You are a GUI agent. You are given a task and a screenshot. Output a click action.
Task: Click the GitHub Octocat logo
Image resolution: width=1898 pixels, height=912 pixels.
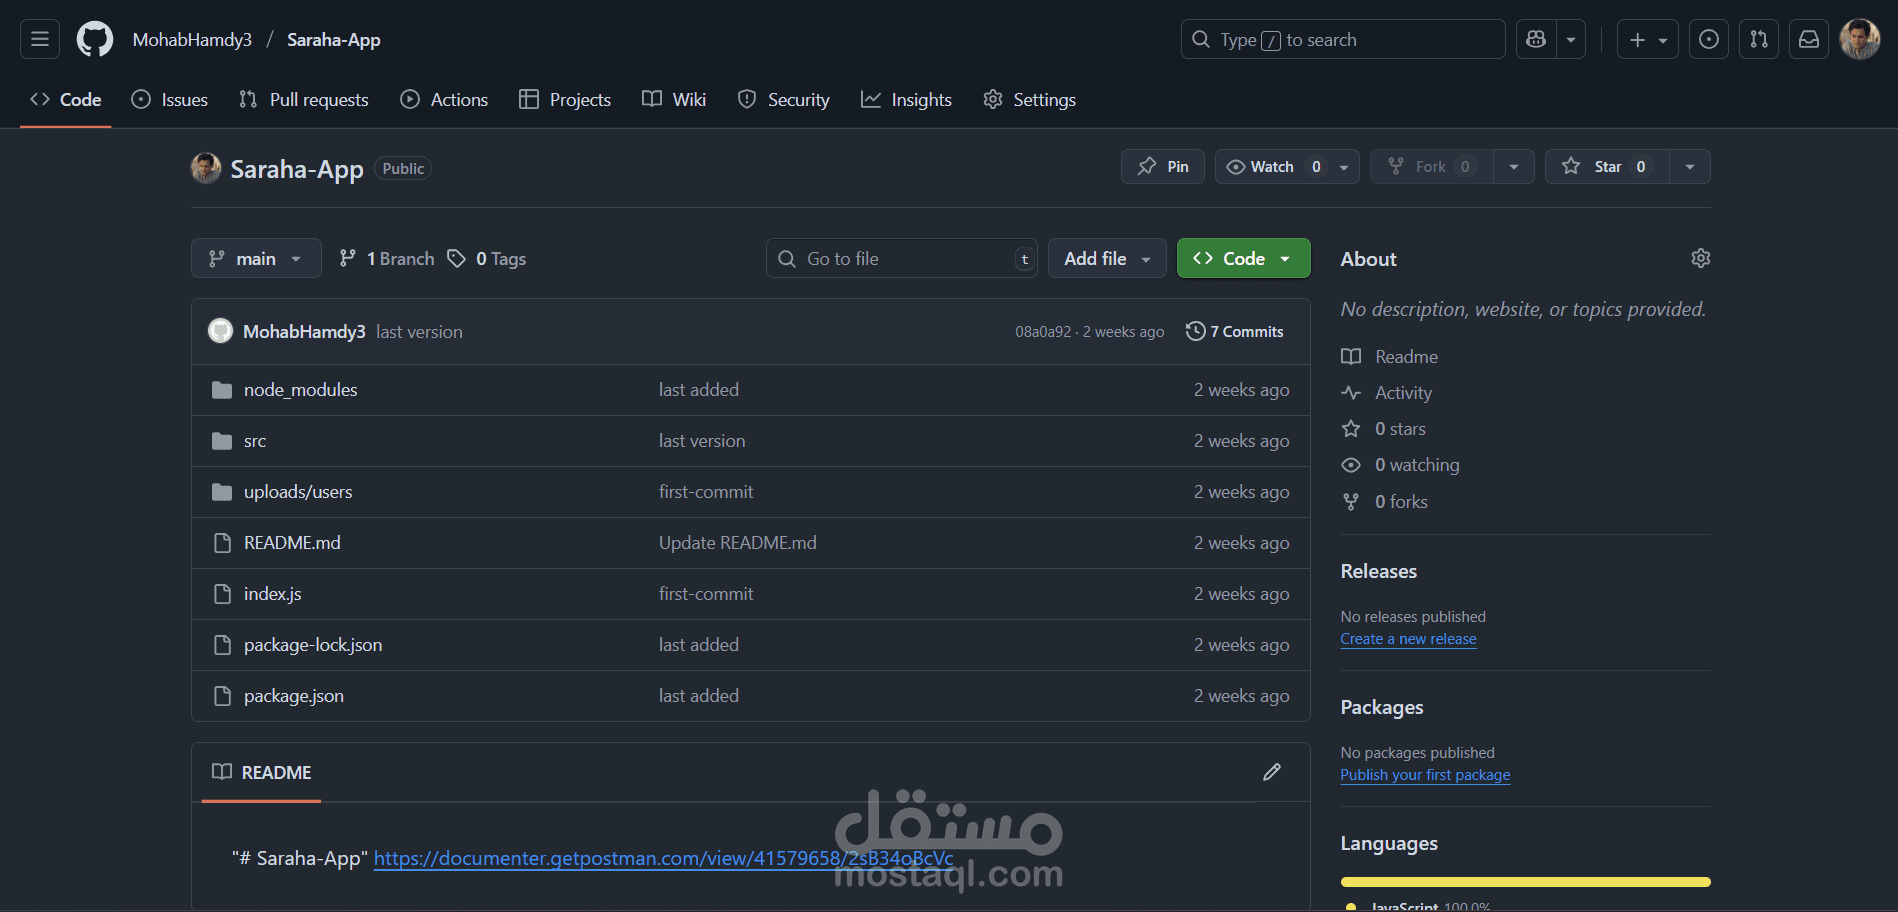[95, 40]
